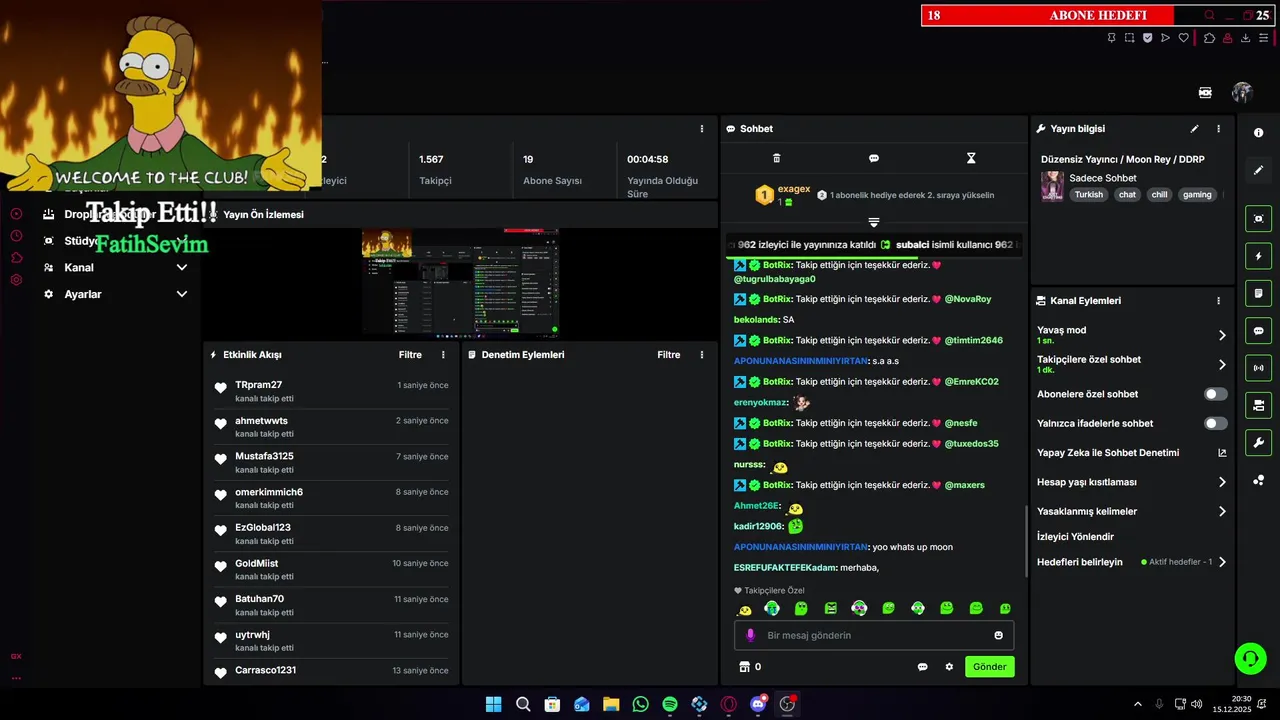
Task: Click the chat bubble icon beside settings gear
Action: click(x=922, y=667)
